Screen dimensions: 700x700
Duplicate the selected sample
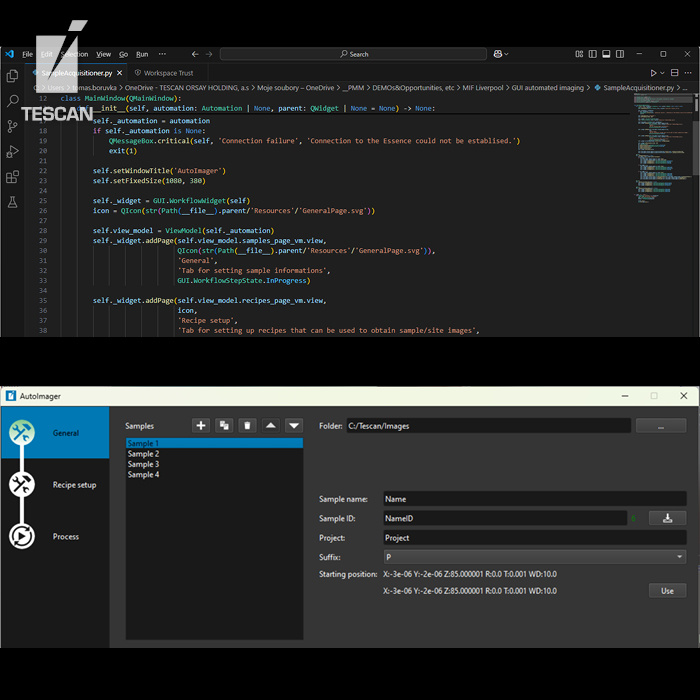pos(224,425)
